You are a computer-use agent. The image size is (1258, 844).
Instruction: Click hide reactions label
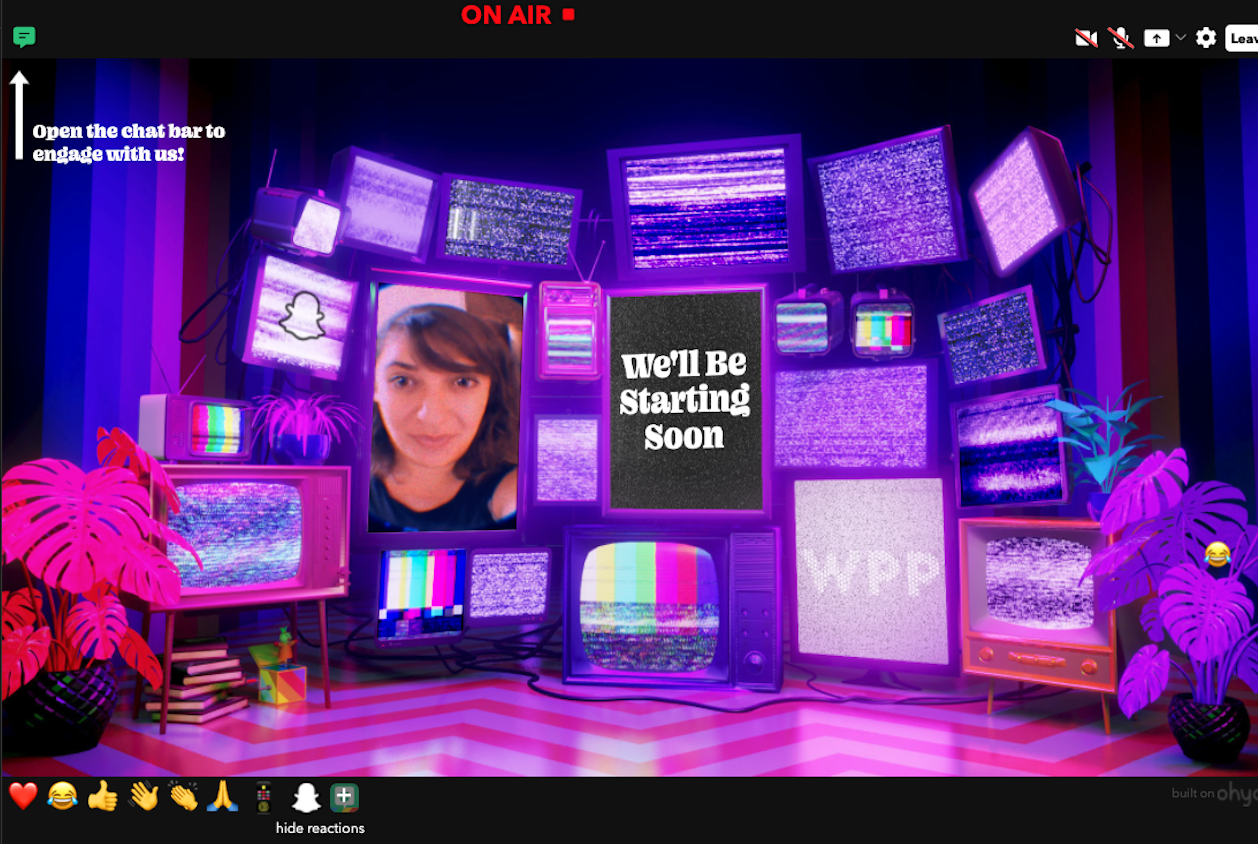(x=320, y=828)
